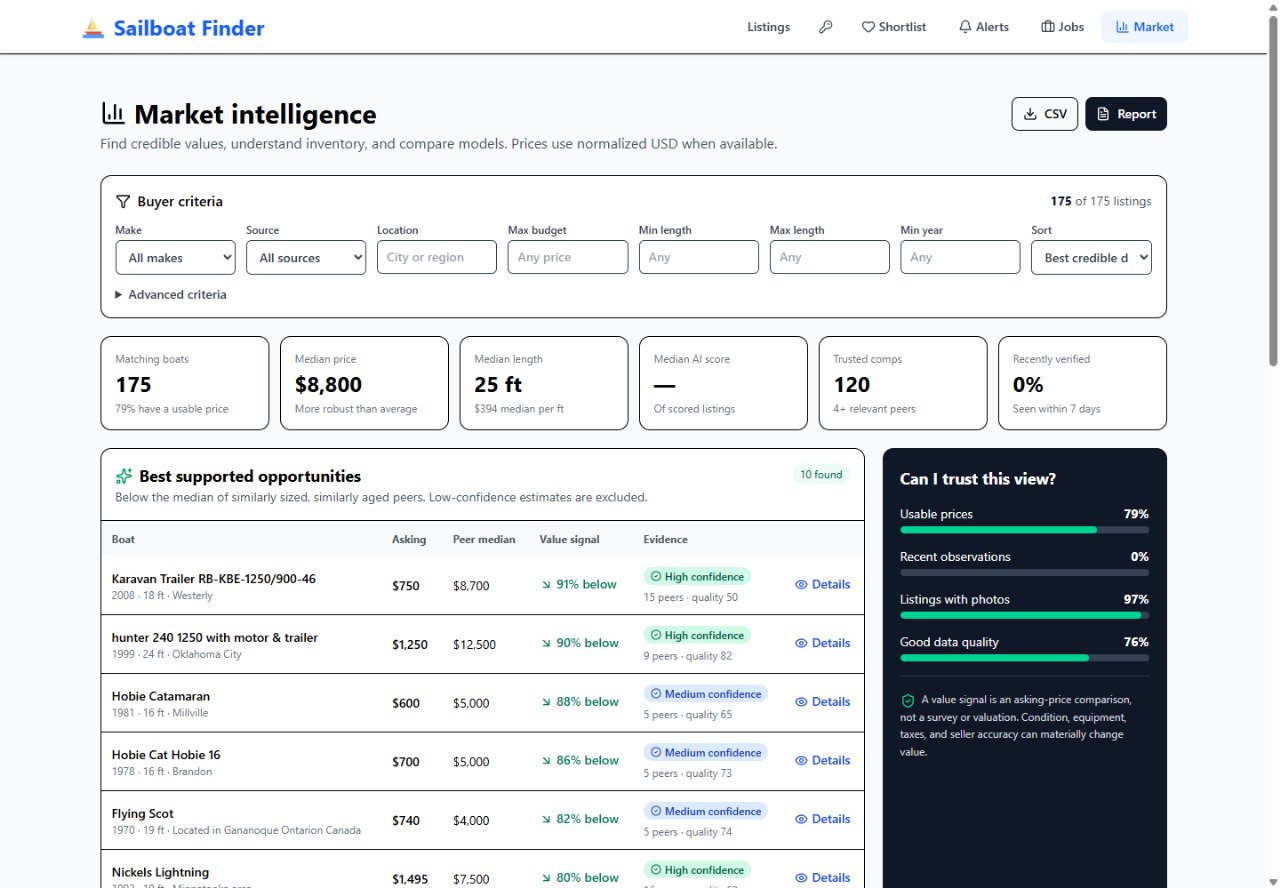Click the Medium confidence icon for Hobie Catamaran
The height and width of the screenshot is (888, 1280).
pos(656,694)
